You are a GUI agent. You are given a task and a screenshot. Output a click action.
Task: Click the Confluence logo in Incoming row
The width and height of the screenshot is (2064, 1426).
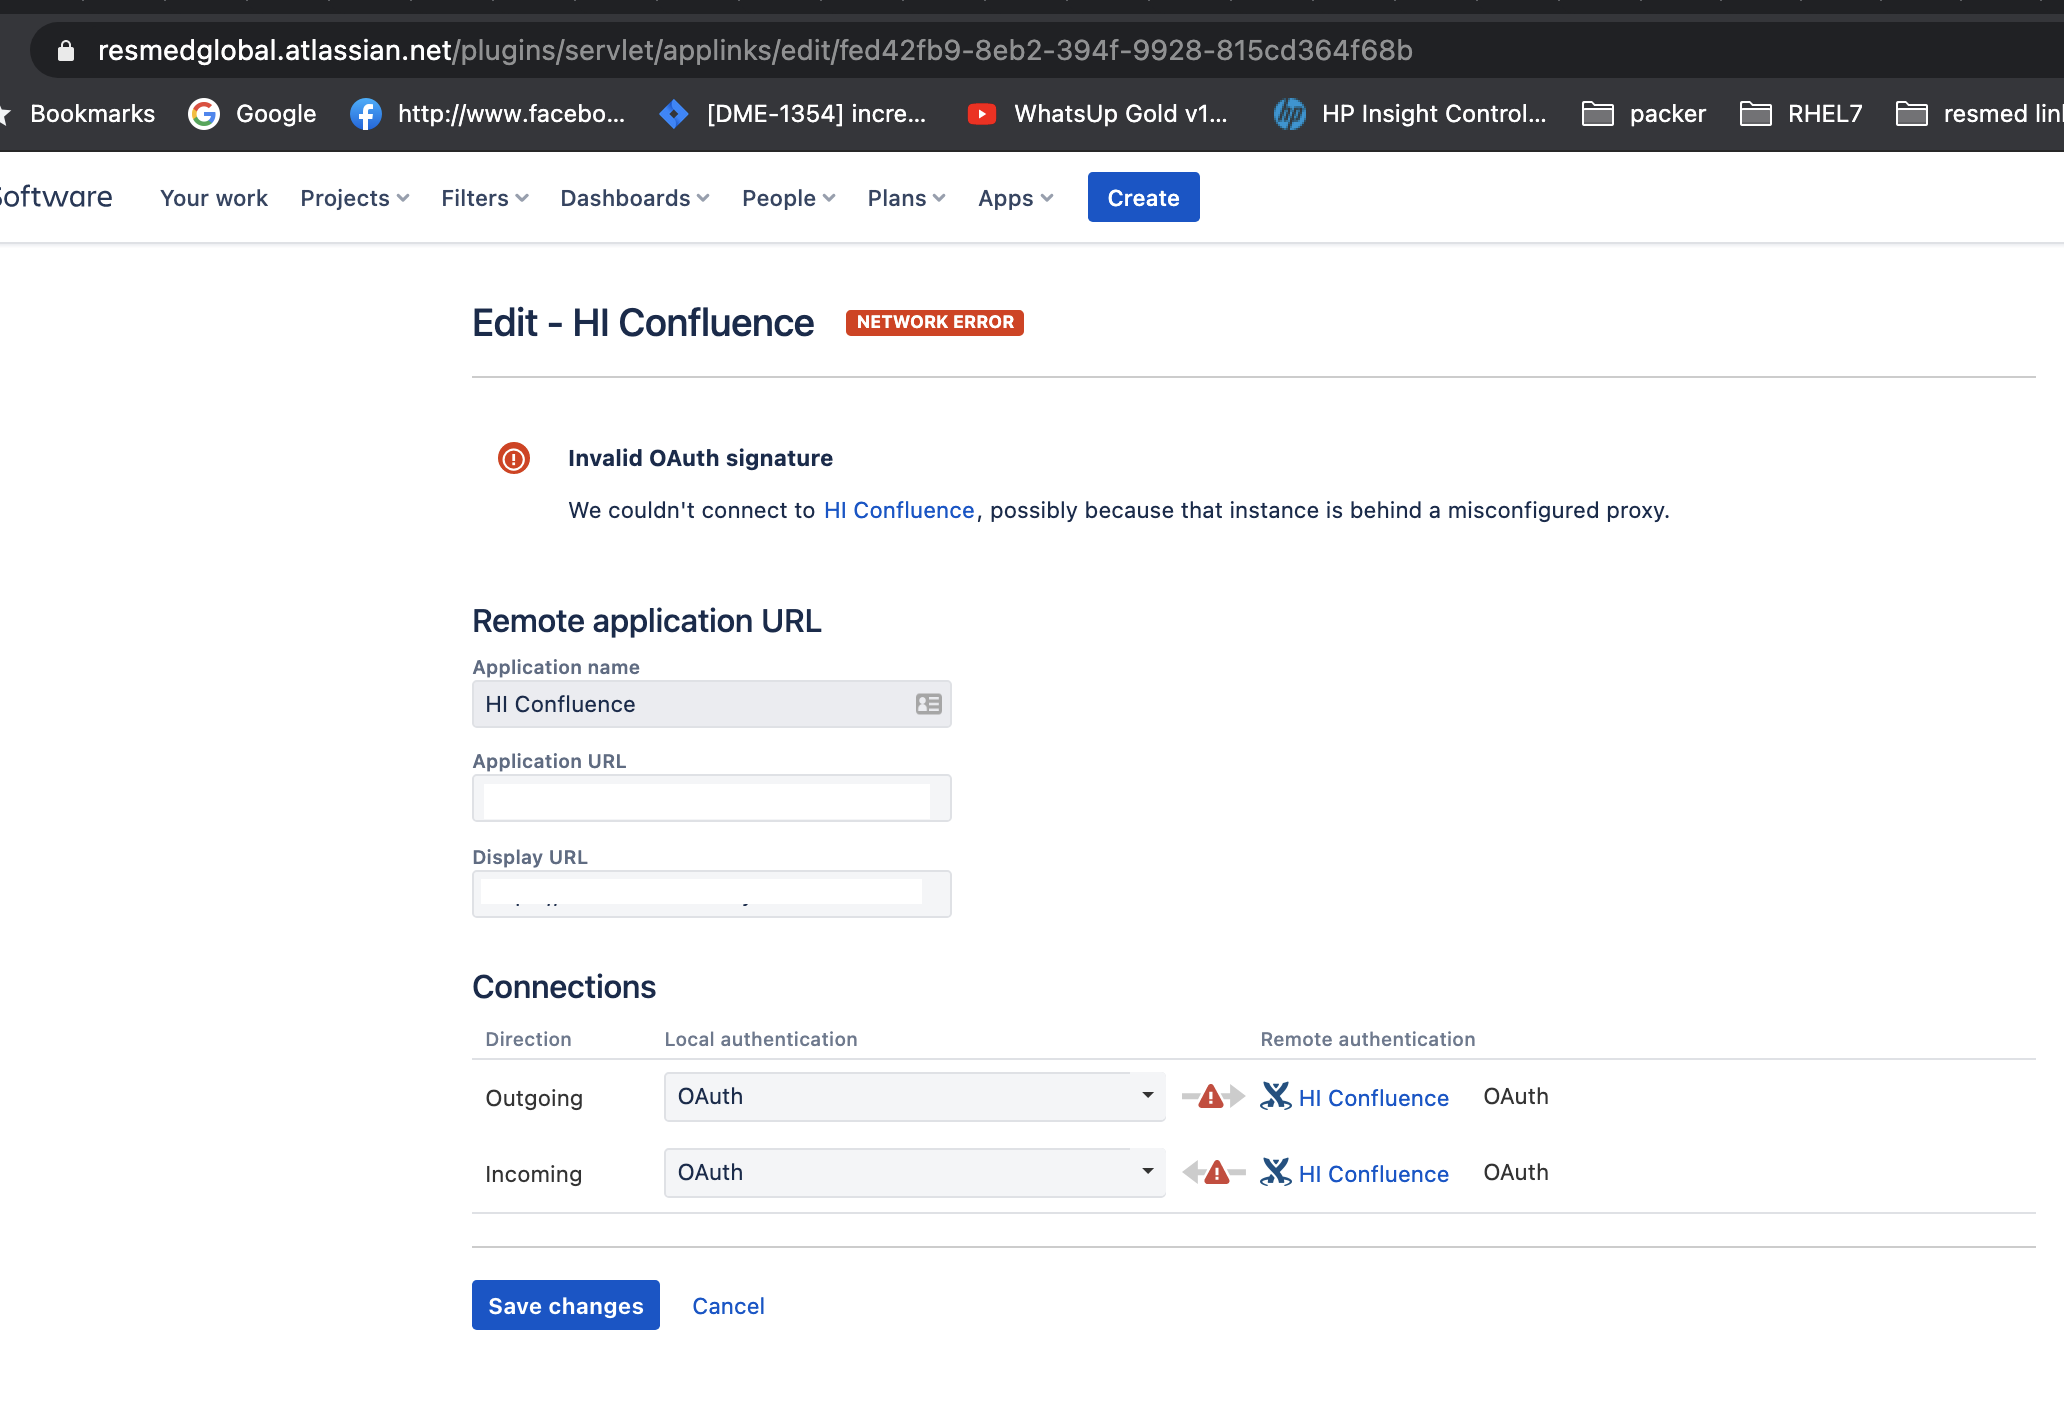(1275, 1172)
